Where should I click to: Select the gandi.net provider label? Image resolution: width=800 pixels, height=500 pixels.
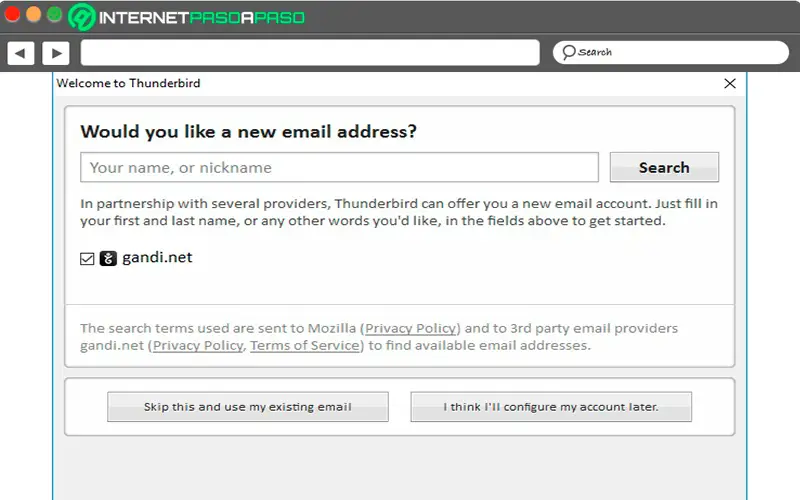point(157,258)
